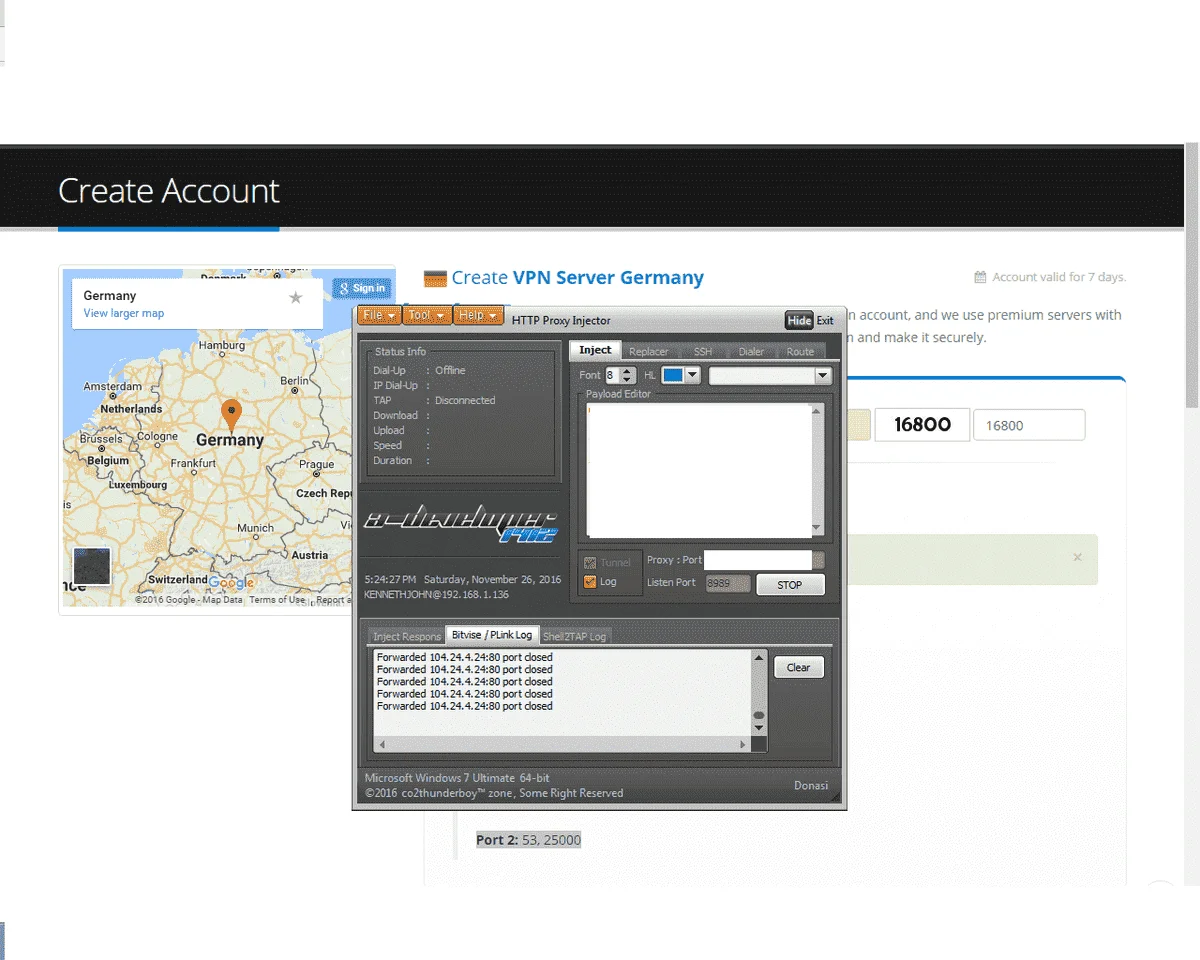Click the calendar icon beside Account valid text

click(980, 277)
